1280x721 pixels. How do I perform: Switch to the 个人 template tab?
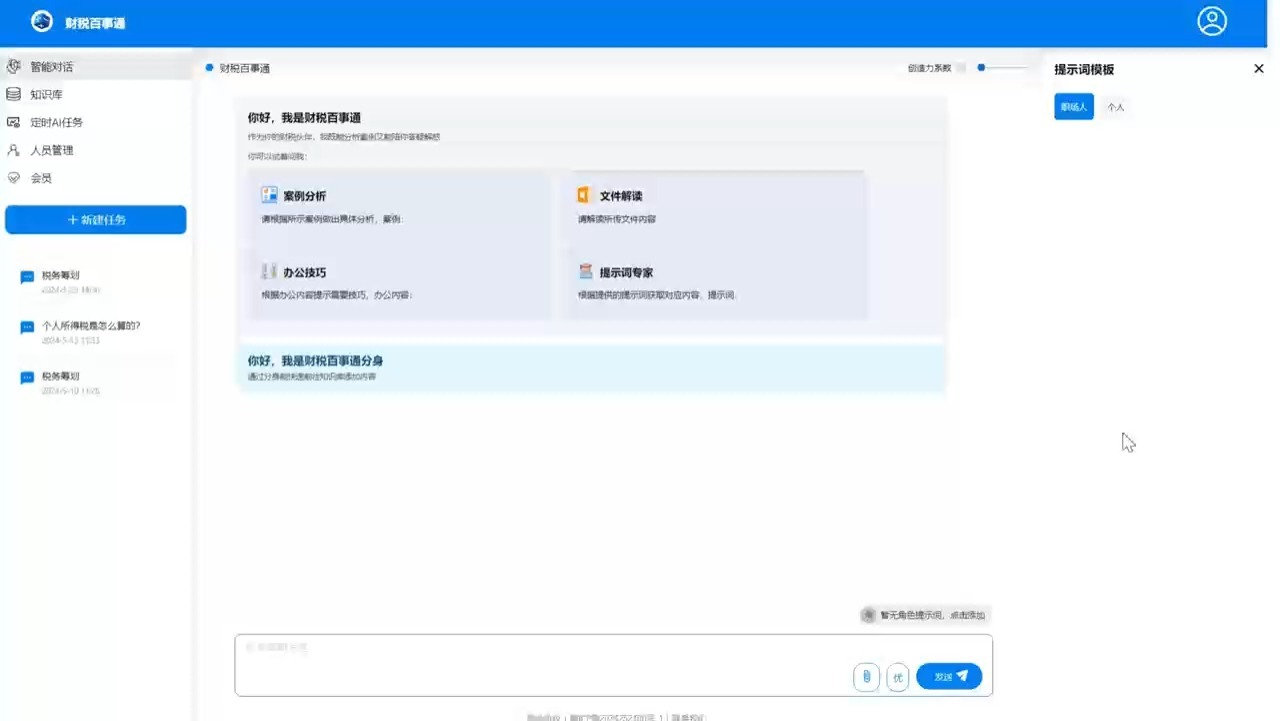pos(1115,107)
